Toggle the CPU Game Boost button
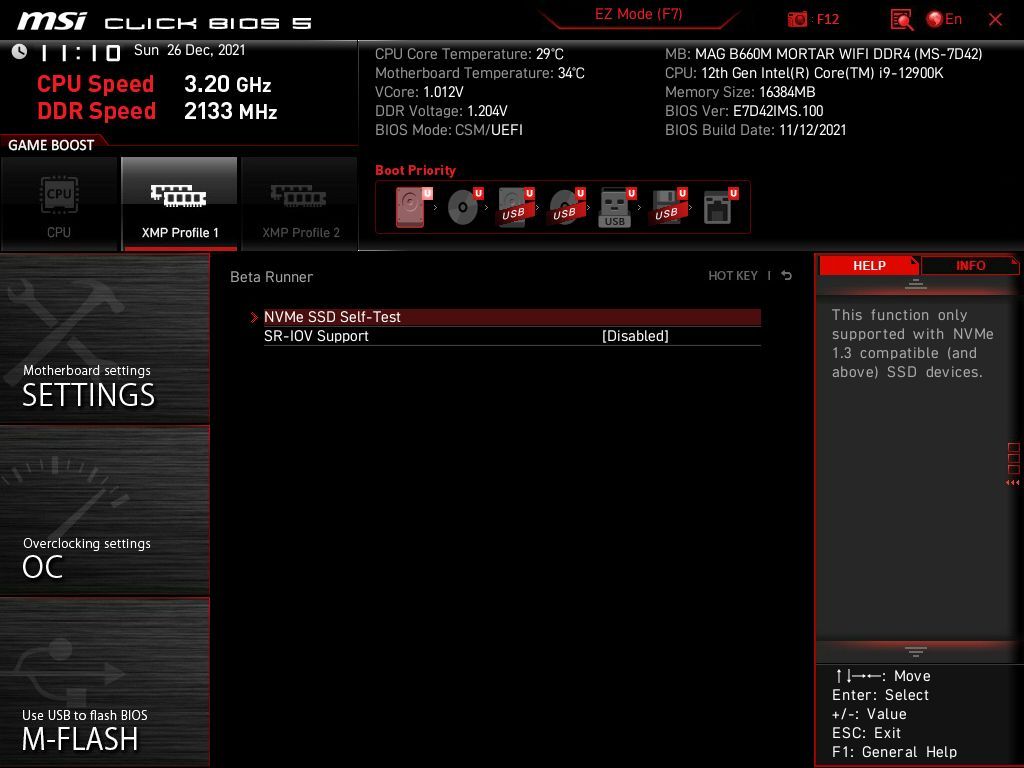1024x768 pixels. pyautogui.click(x=59, y=204)
